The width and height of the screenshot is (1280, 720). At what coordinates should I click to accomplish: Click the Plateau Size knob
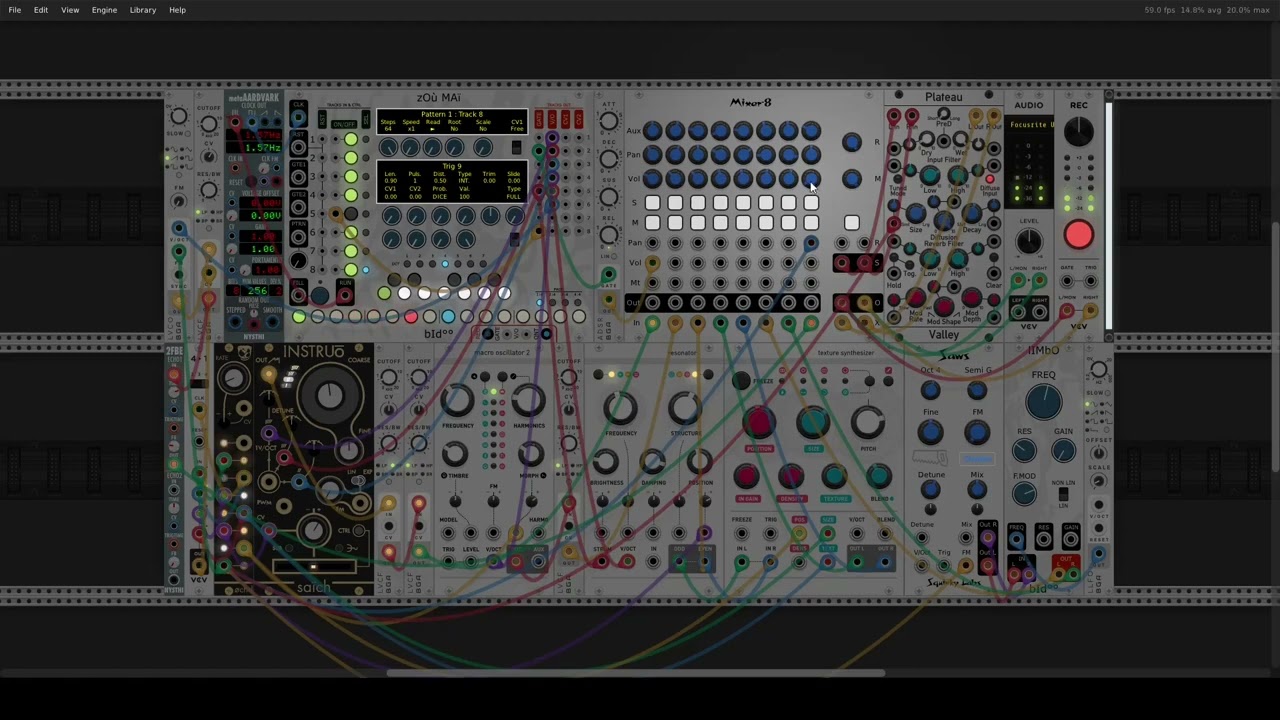pyautogui.click(x=915, y=213)
